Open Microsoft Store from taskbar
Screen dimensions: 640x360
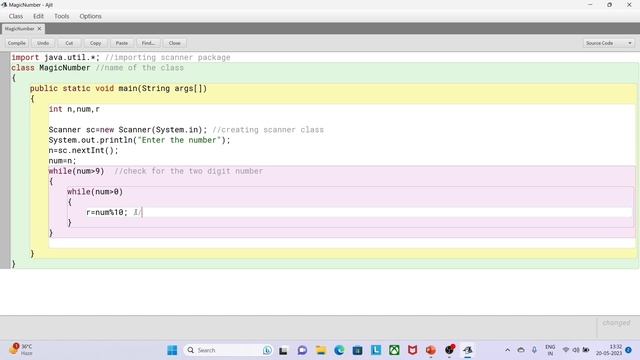(358, 350)
